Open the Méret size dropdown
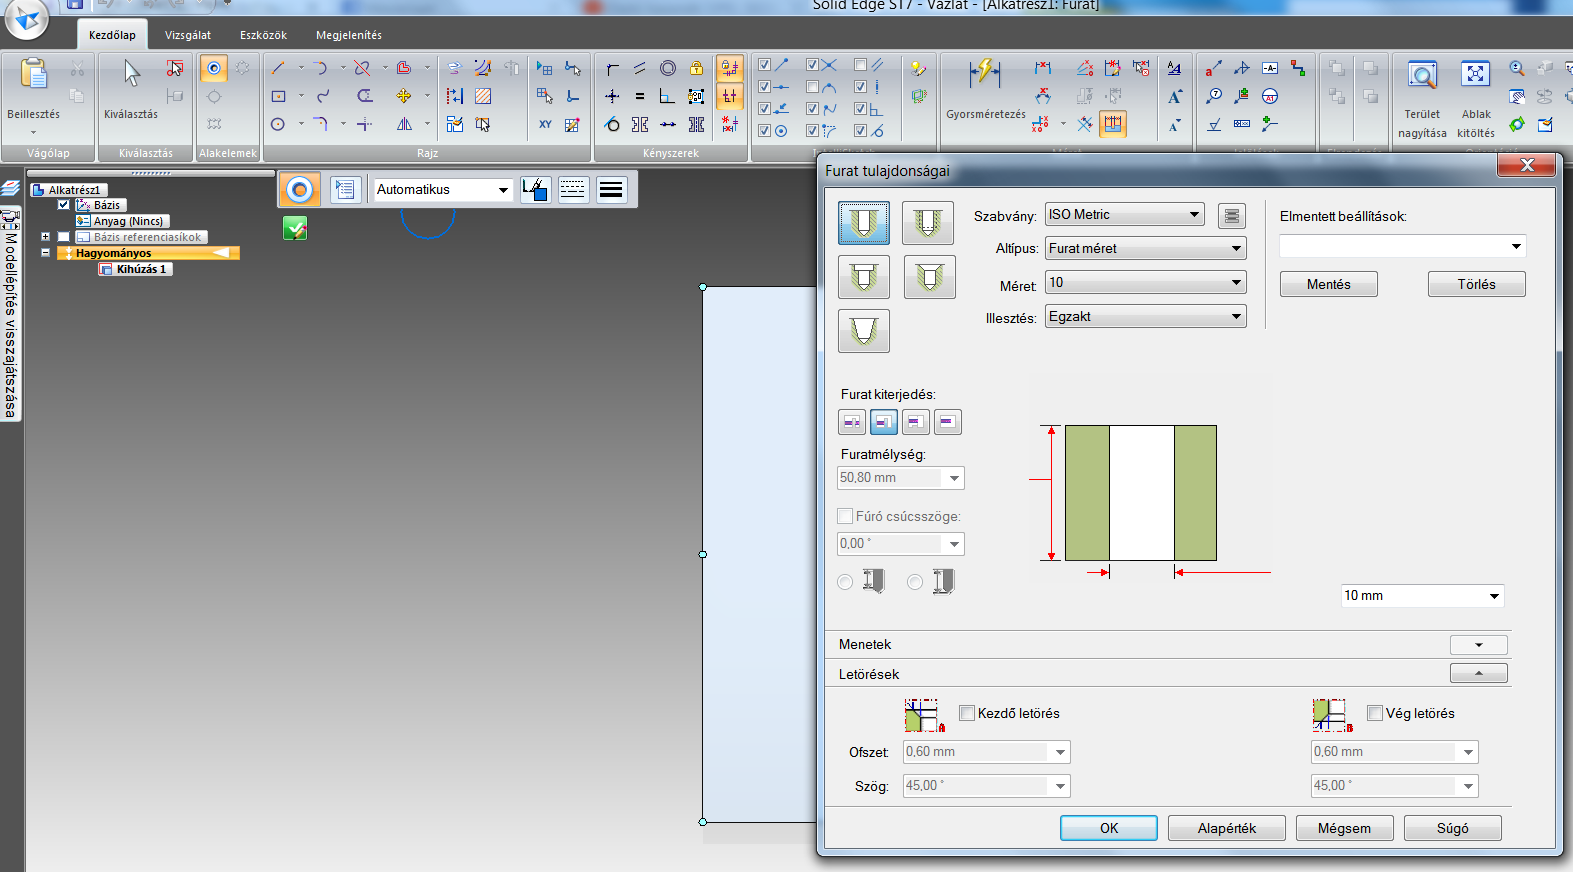This screenshot has height=872, width=1573. [x=1146, y=283]
